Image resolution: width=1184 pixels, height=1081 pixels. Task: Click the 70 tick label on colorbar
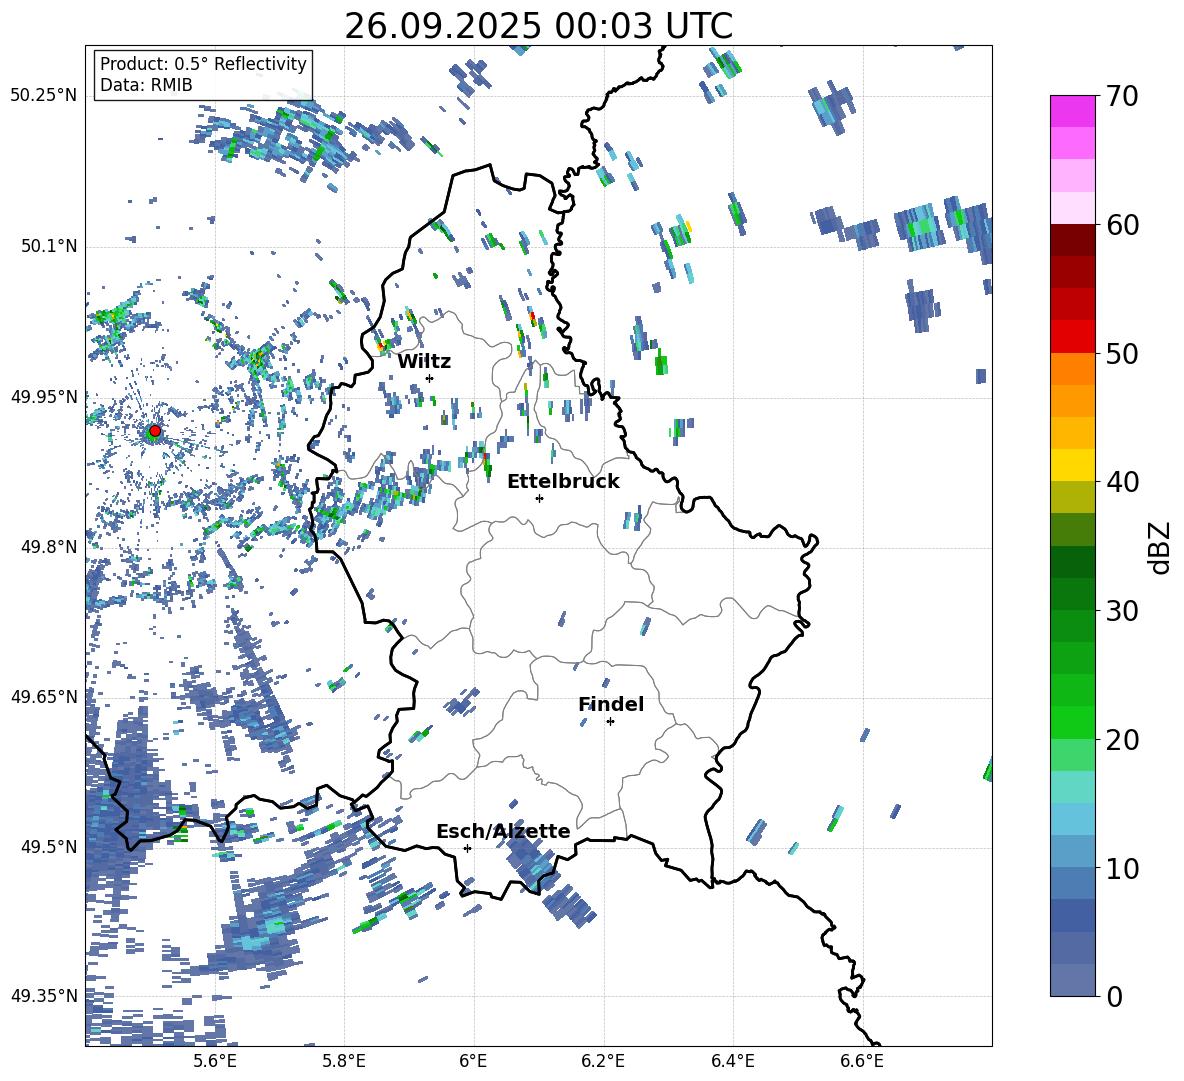pyautogui.click(x=1126, y=96)
